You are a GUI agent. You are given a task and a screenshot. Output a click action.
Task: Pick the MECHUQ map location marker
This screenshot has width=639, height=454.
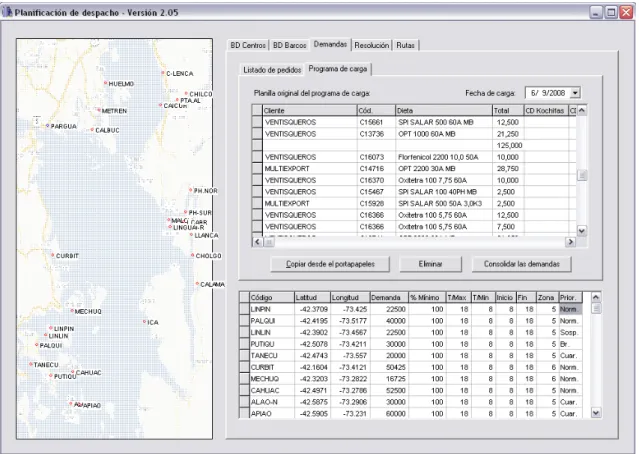pos(72,311)
